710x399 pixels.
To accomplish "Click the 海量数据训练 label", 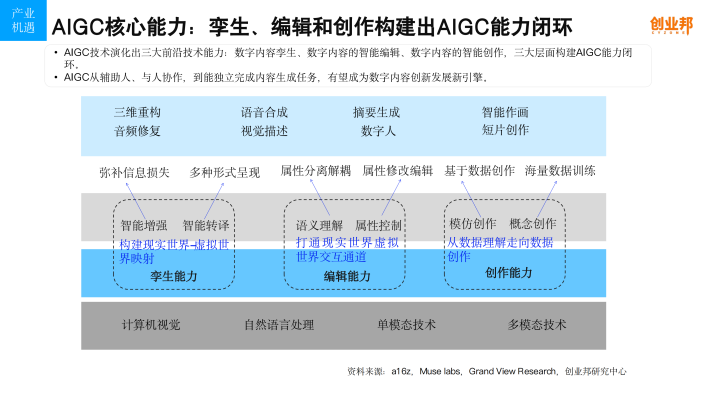I will (x=560, y=171).
